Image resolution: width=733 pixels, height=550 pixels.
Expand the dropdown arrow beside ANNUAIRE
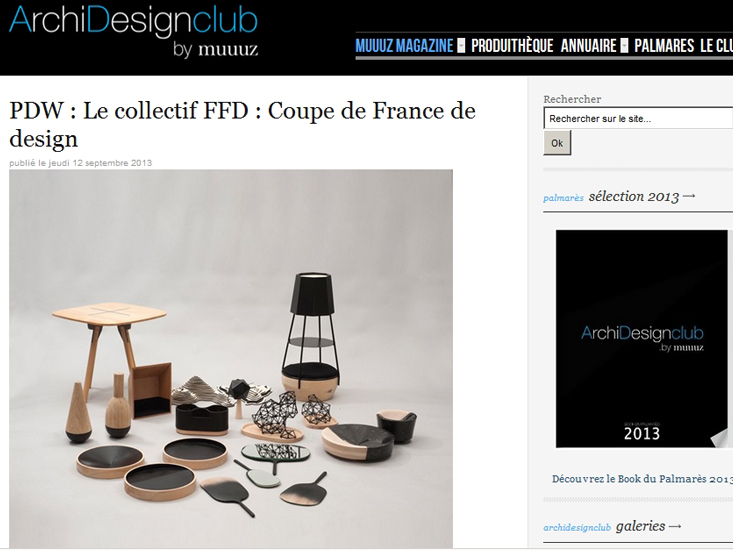pos(624,46)
